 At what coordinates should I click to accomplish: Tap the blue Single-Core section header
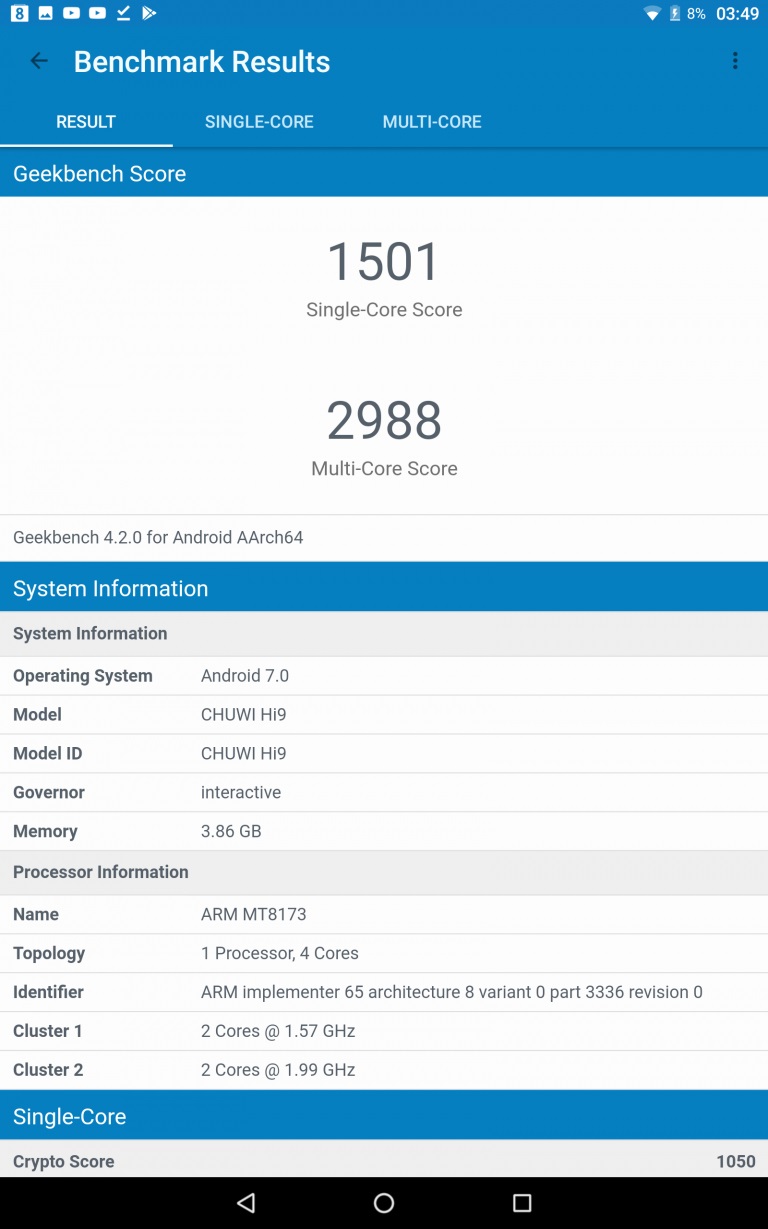[384, 1116]
